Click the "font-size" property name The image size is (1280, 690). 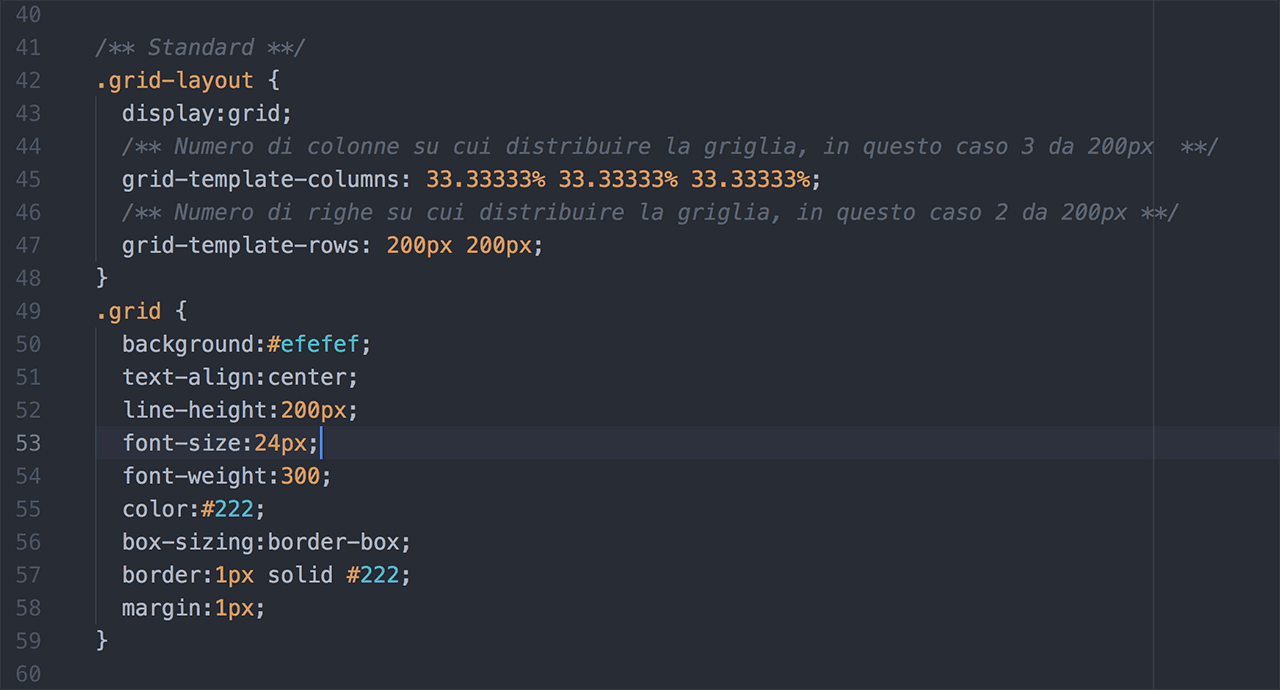tap(181, 443)
